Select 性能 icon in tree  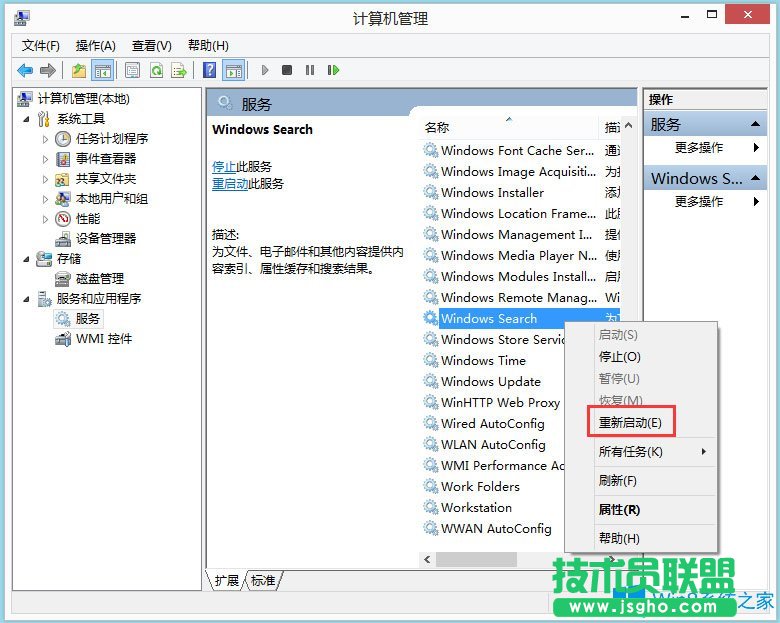point(63,219)
